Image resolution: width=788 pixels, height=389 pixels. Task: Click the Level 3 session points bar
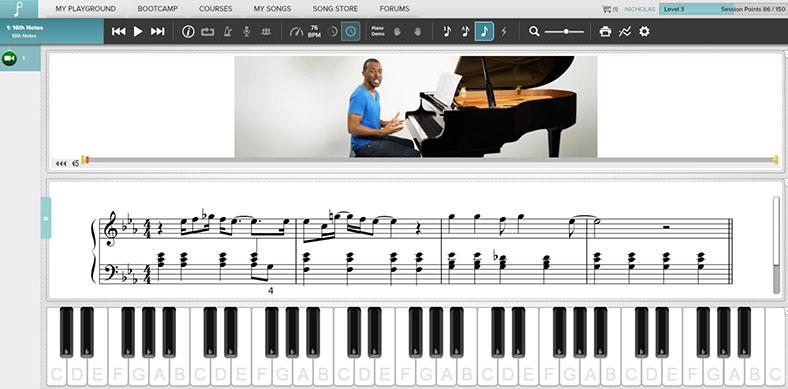tap(723, 9)
